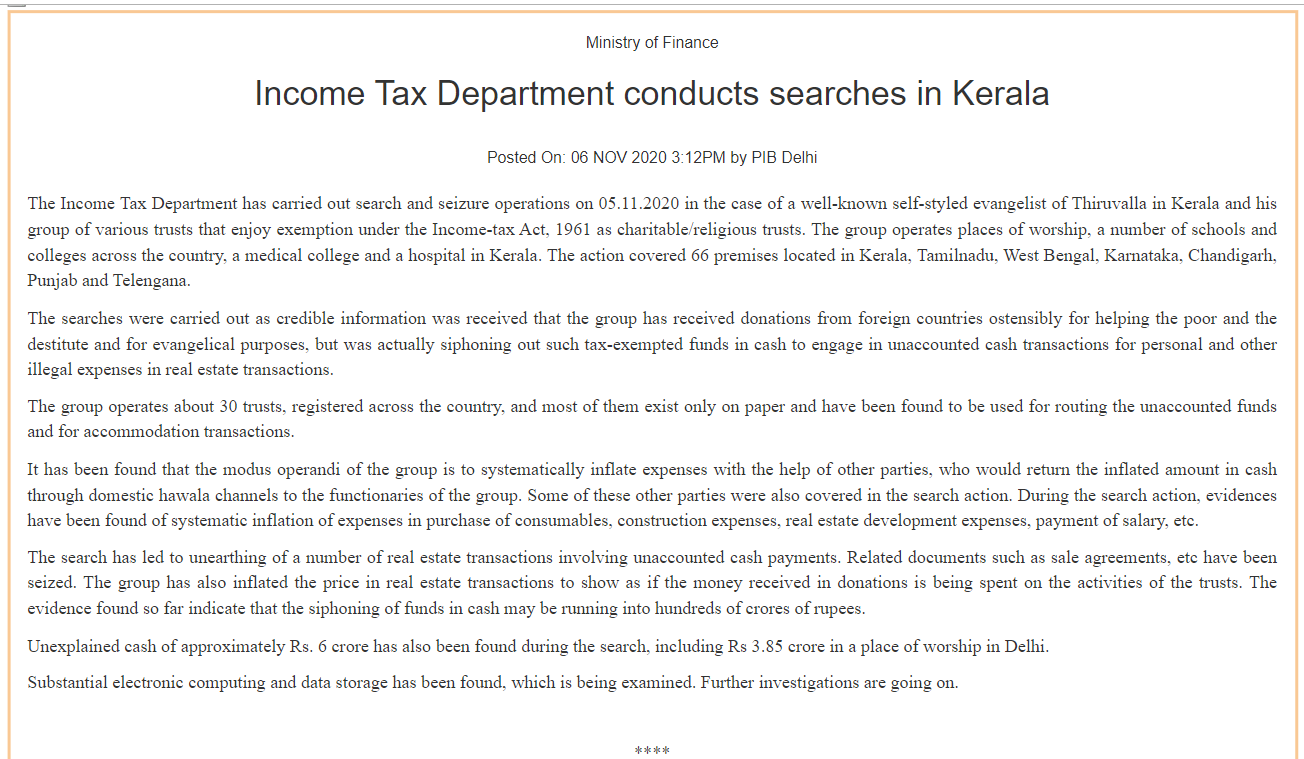Click the paragraph starting The searches were carried
The image size is (1304, 759).
[652, 344]
